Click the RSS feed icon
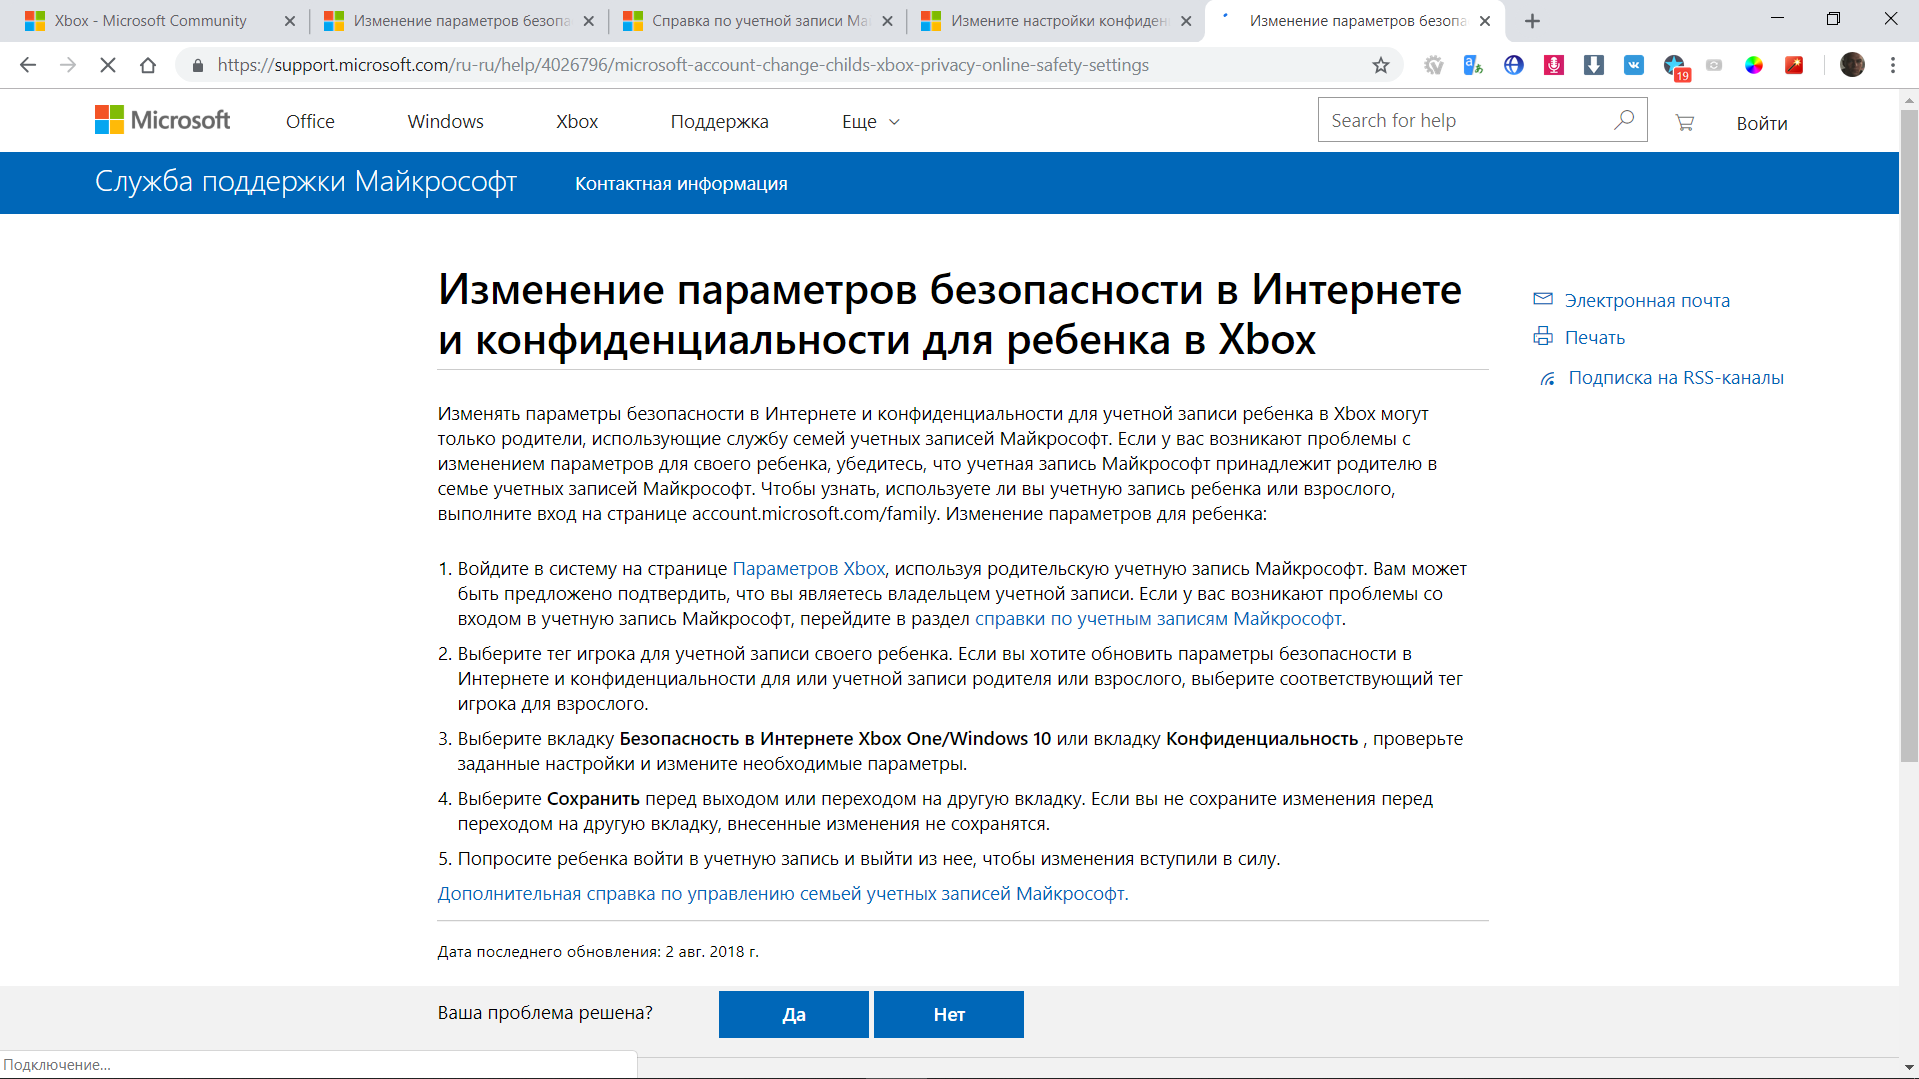Image resolution: width=1919 pixels, height=1079 pixels. point(1547,378)
